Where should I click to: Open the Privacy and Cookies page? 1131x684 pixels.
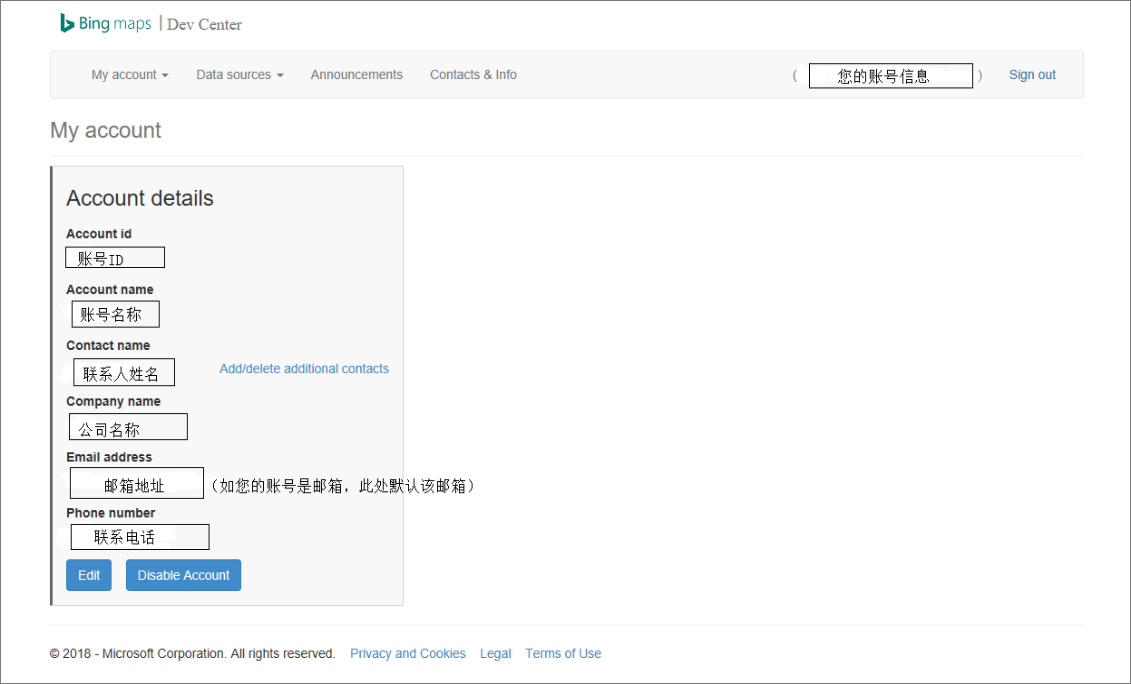(408, 653)
